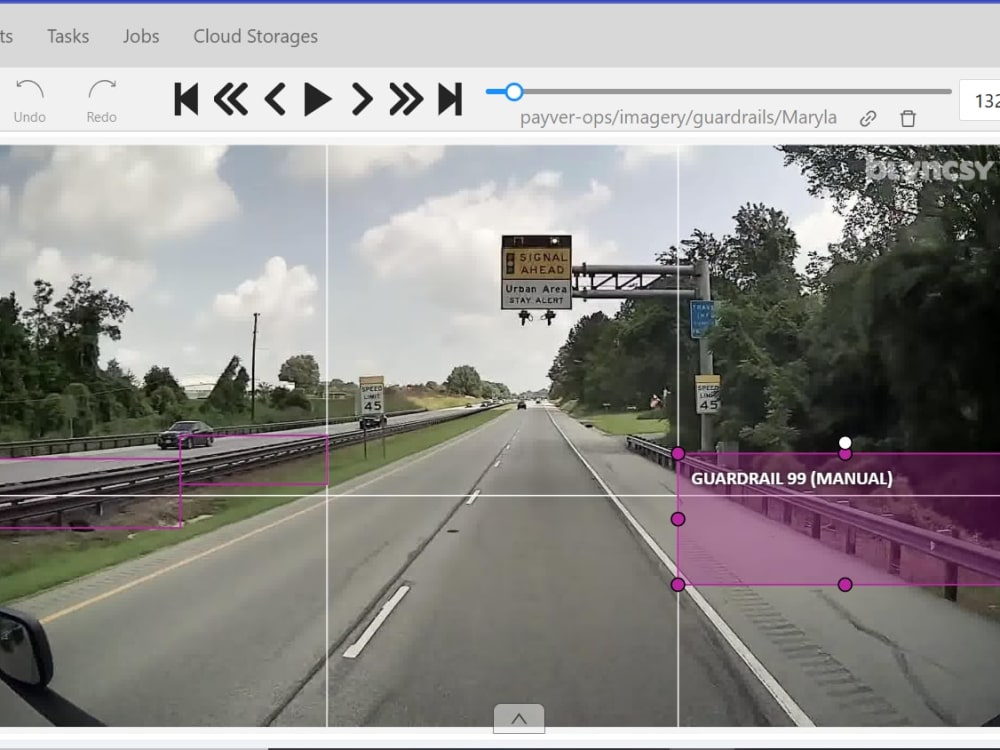
Task: Click the frame number input field
Action: click(980, 100)
